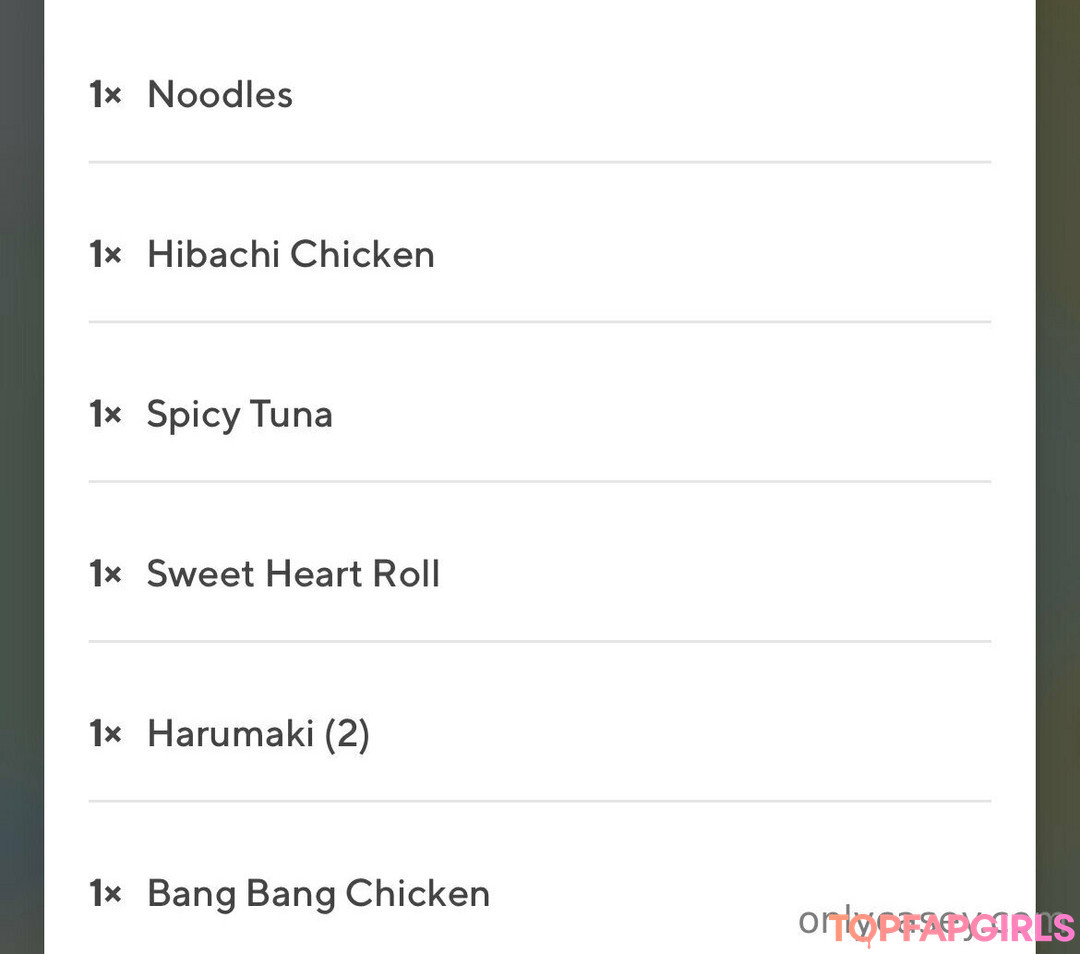This screenshot has width=1080, height=954.
Task: Click the divider line beneath Harumaki (2)
Action: click(540, 801)
